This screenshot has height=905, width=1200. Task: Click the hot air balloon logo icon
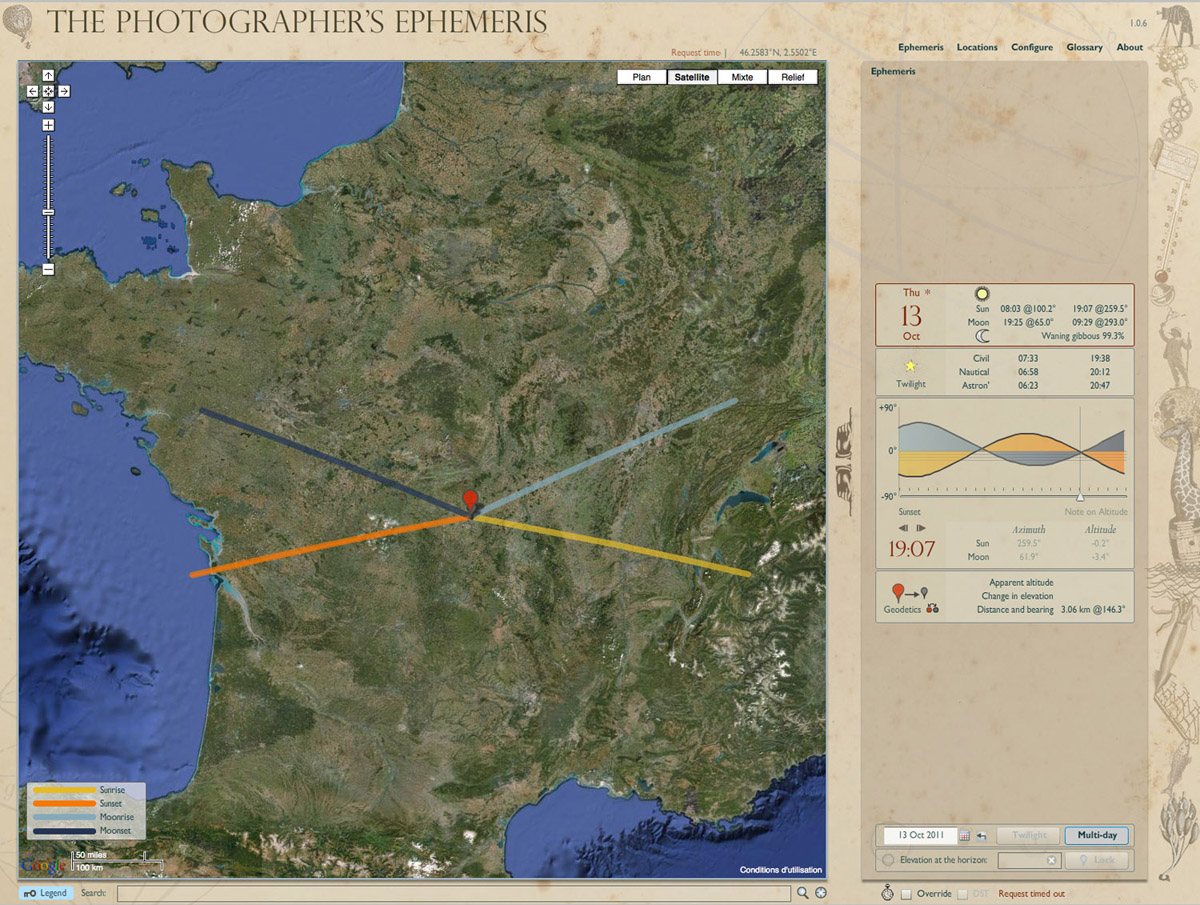(x=20, y=25)
